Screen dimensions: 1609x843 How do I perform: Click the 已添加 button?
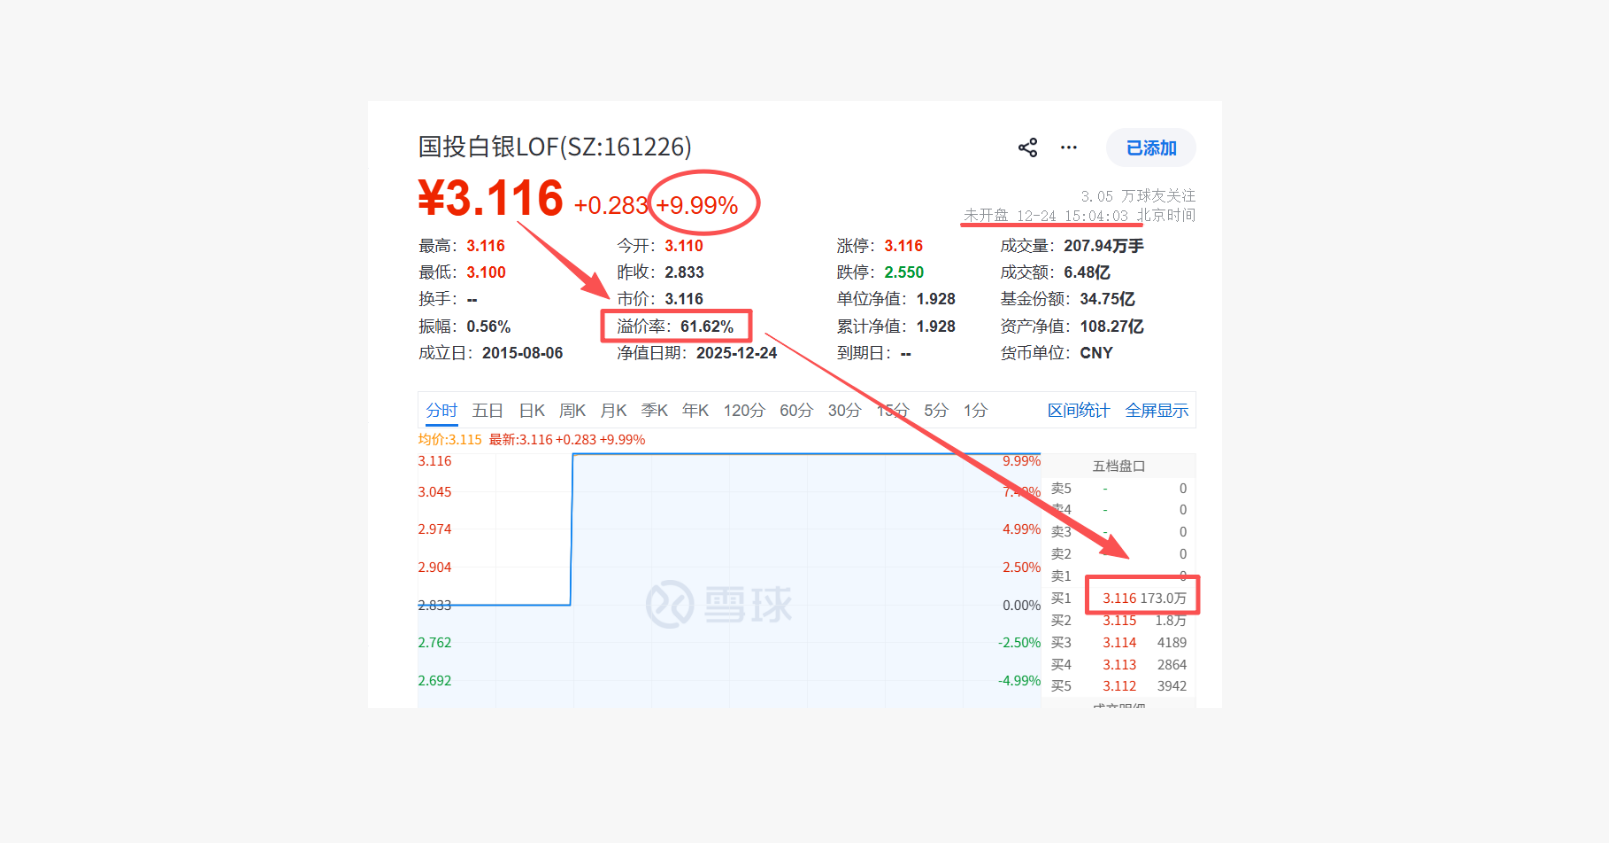(x=1151, y=148)
